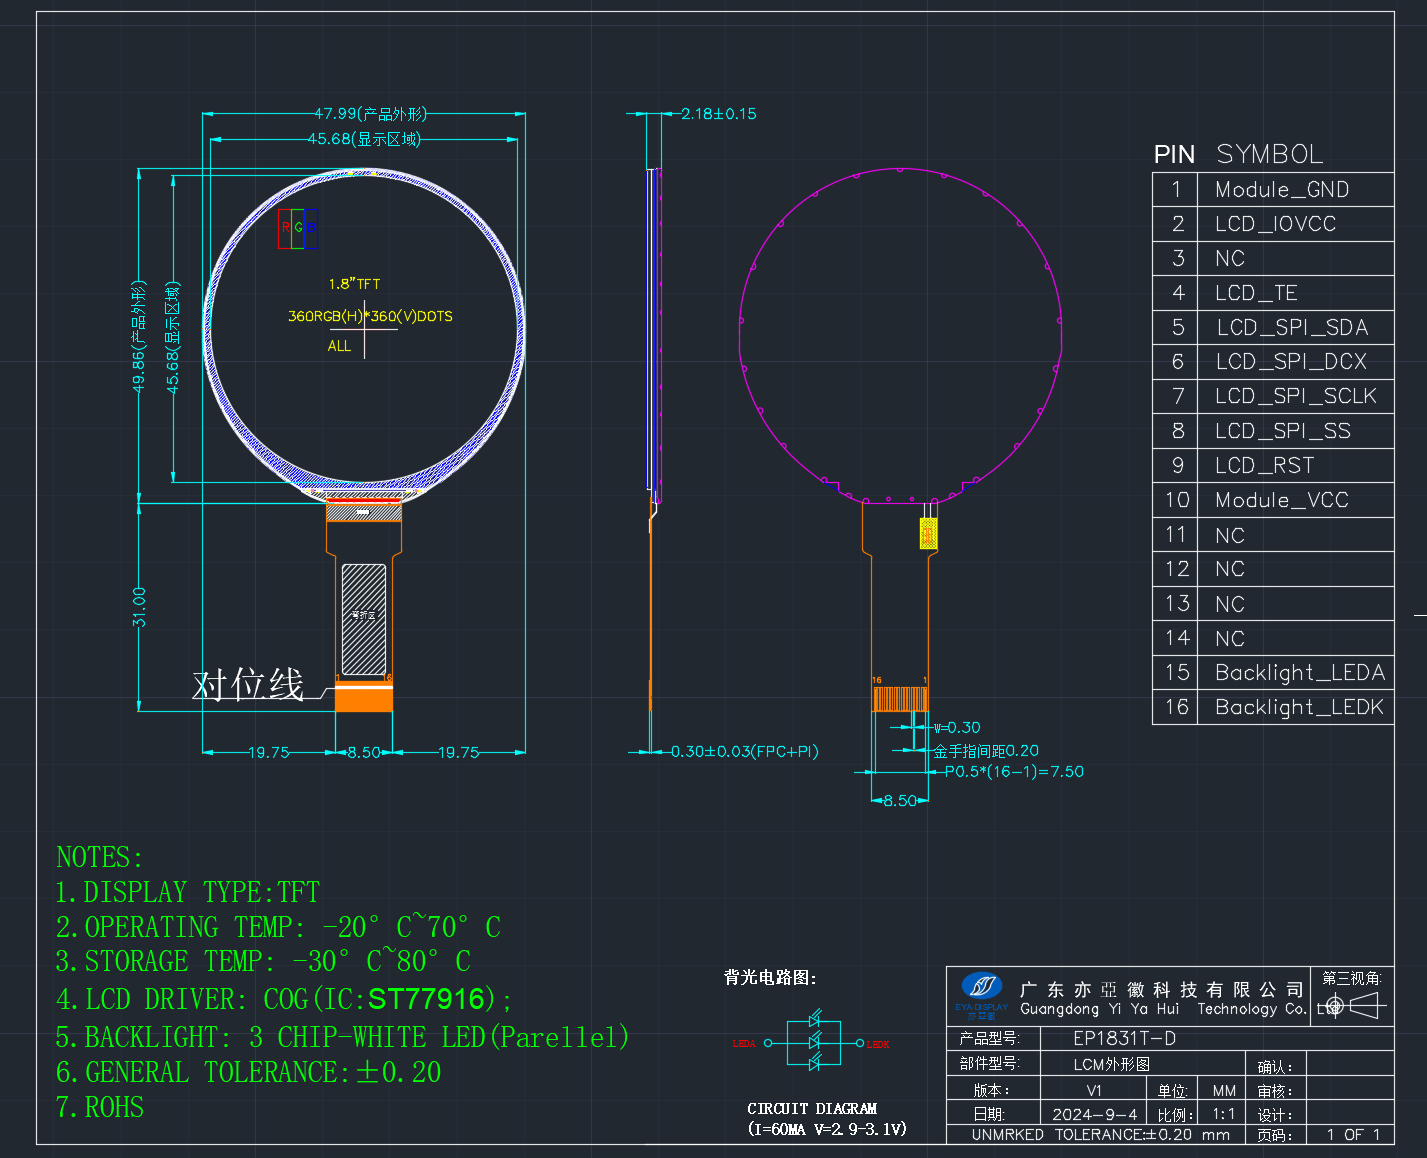Click the 0.30±0.03(FPC+PI) dimension text
Screen dimensions: 1427x1158
[744, 751]
